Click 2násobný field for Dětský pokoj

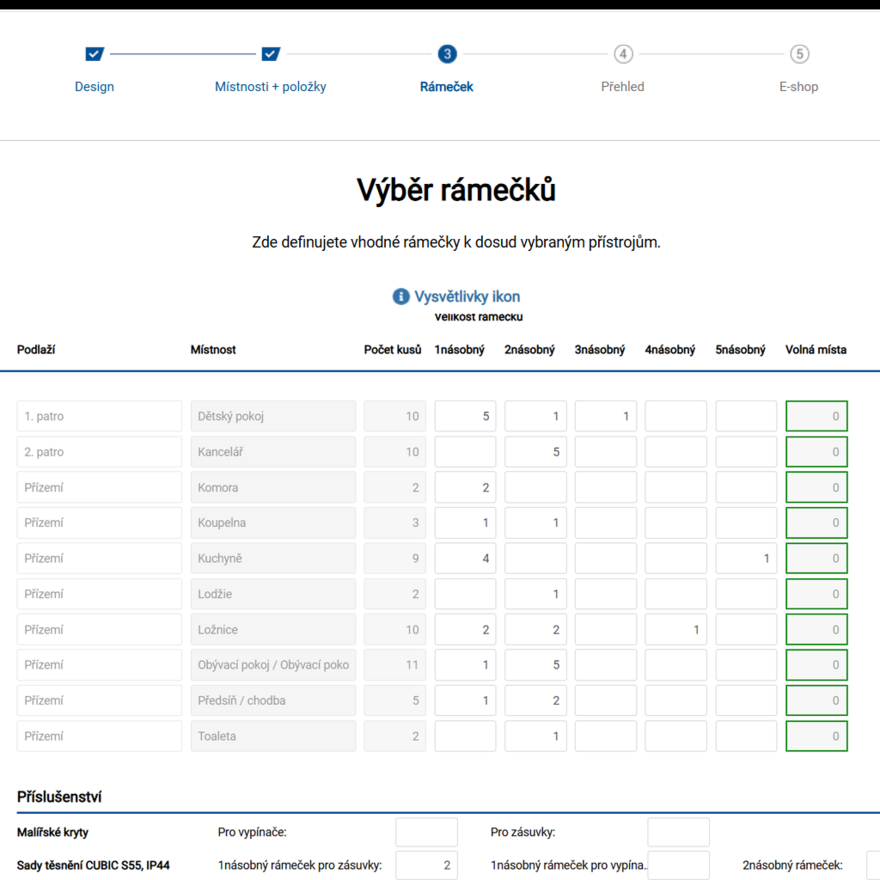[x=535, y=416]
